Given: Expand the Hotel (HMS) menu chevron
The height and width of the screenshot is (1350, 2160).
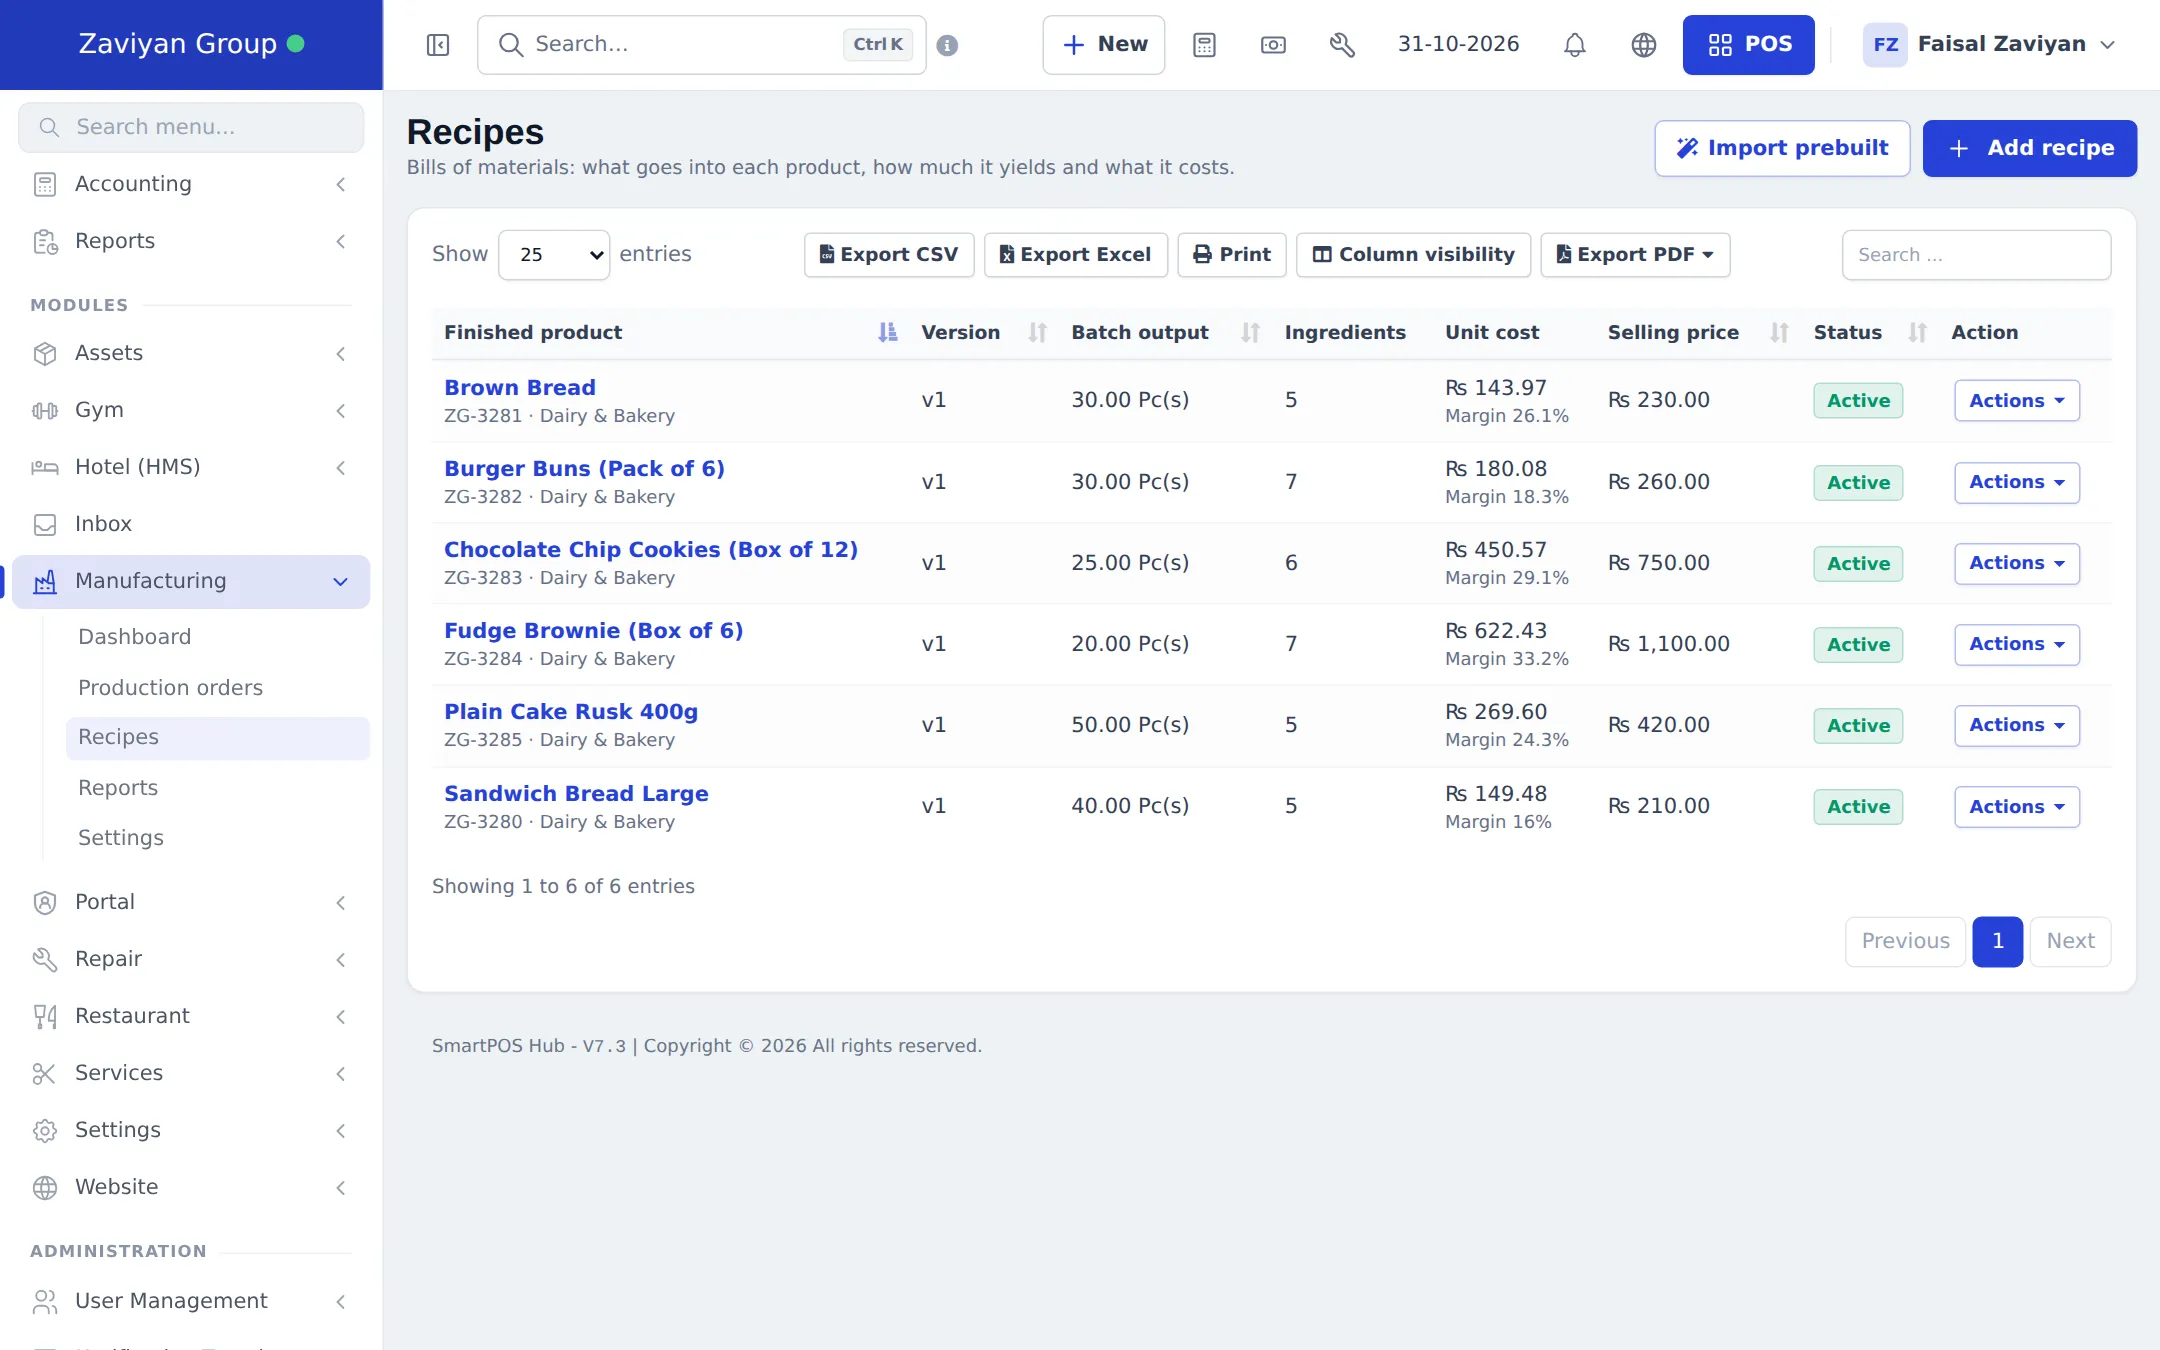Looking at the screenshot, I should click(341, 467).
